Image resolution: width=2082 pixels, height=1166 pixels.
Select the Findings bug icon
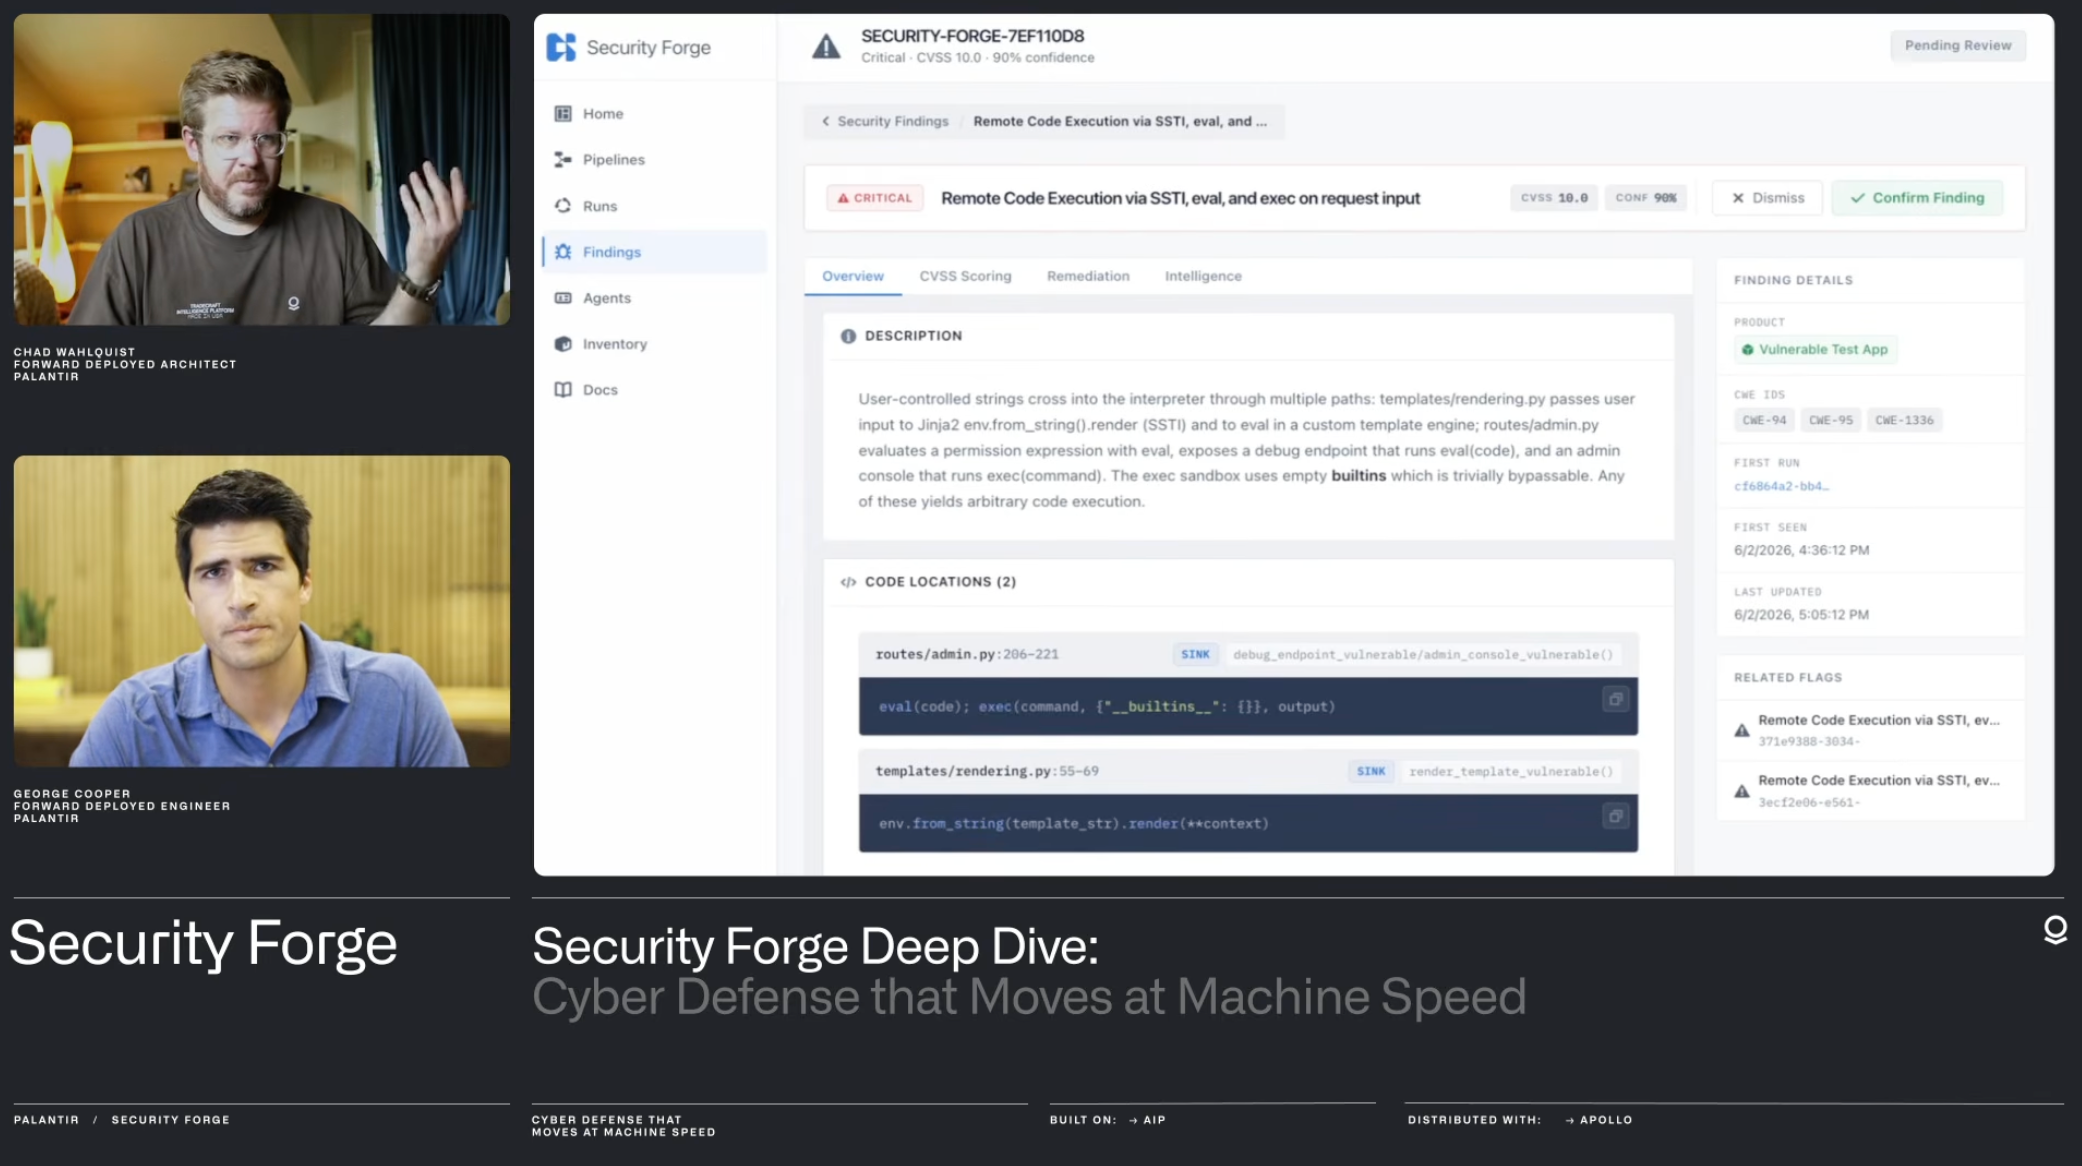click(563, 252)
